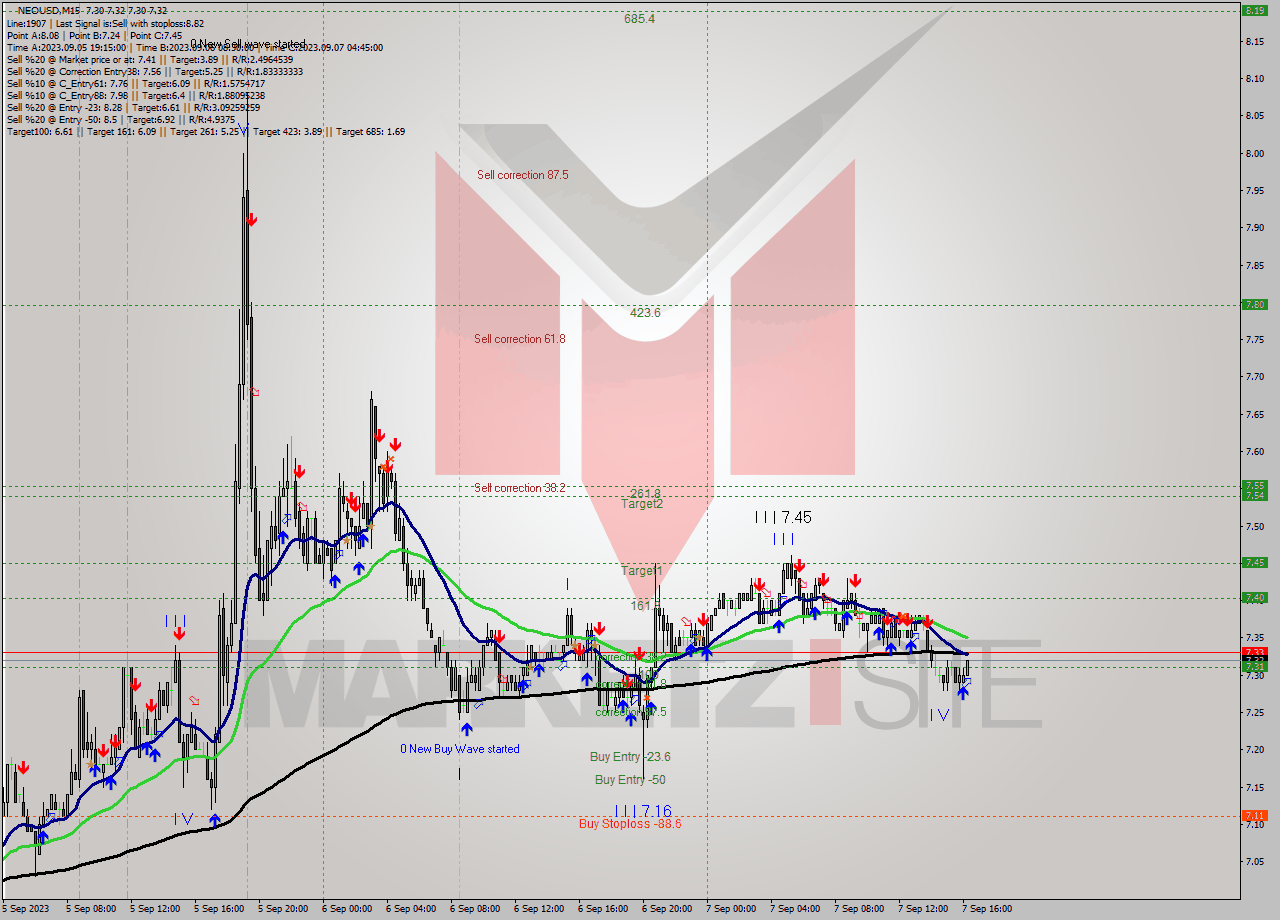Select the 685.4 Fibonacci level label
1280x920 pixels.
pyautogui.click(x=639, y=18)
